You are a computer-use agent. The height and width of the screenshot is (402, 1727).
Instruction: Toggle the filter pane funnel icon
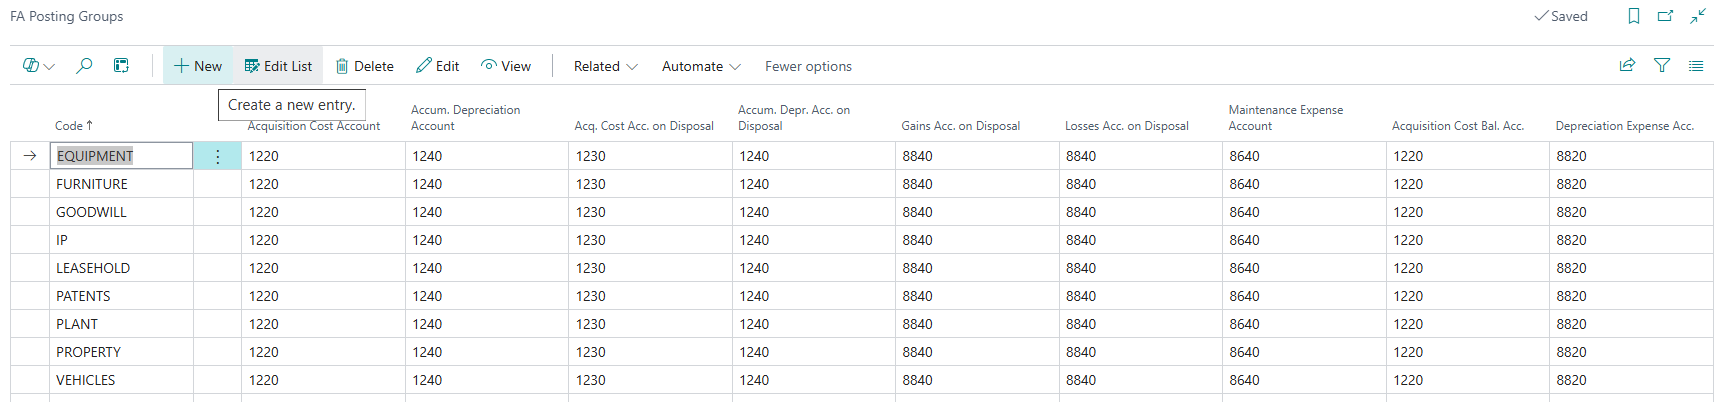point(1662,66)
